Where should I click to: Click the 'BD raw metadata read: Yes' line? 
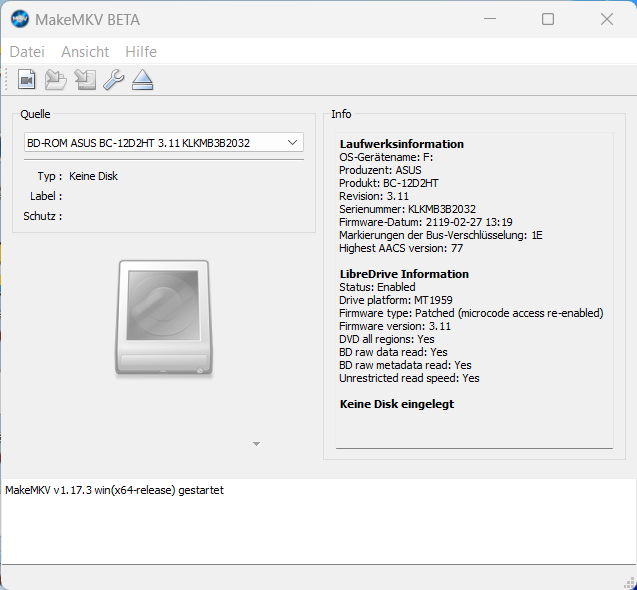[x=405, y=365]
